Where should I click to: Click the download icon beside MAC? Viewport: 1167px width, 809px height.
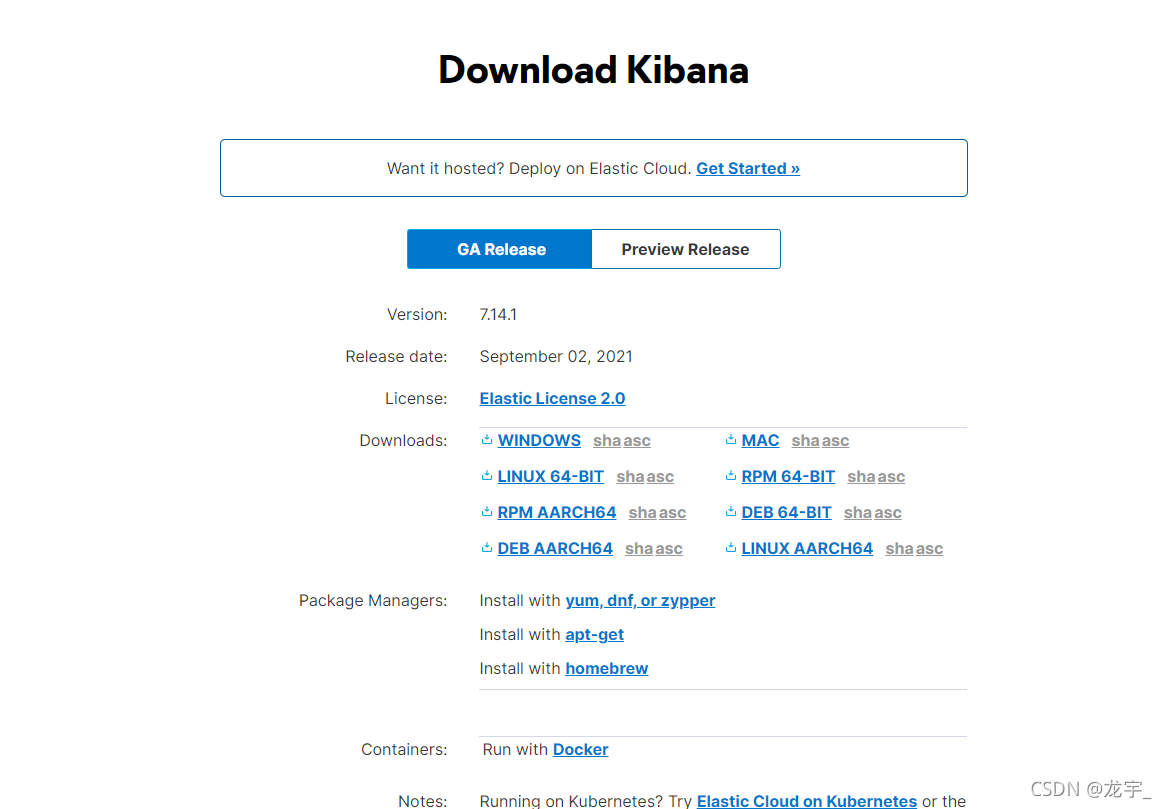[731, 440]
